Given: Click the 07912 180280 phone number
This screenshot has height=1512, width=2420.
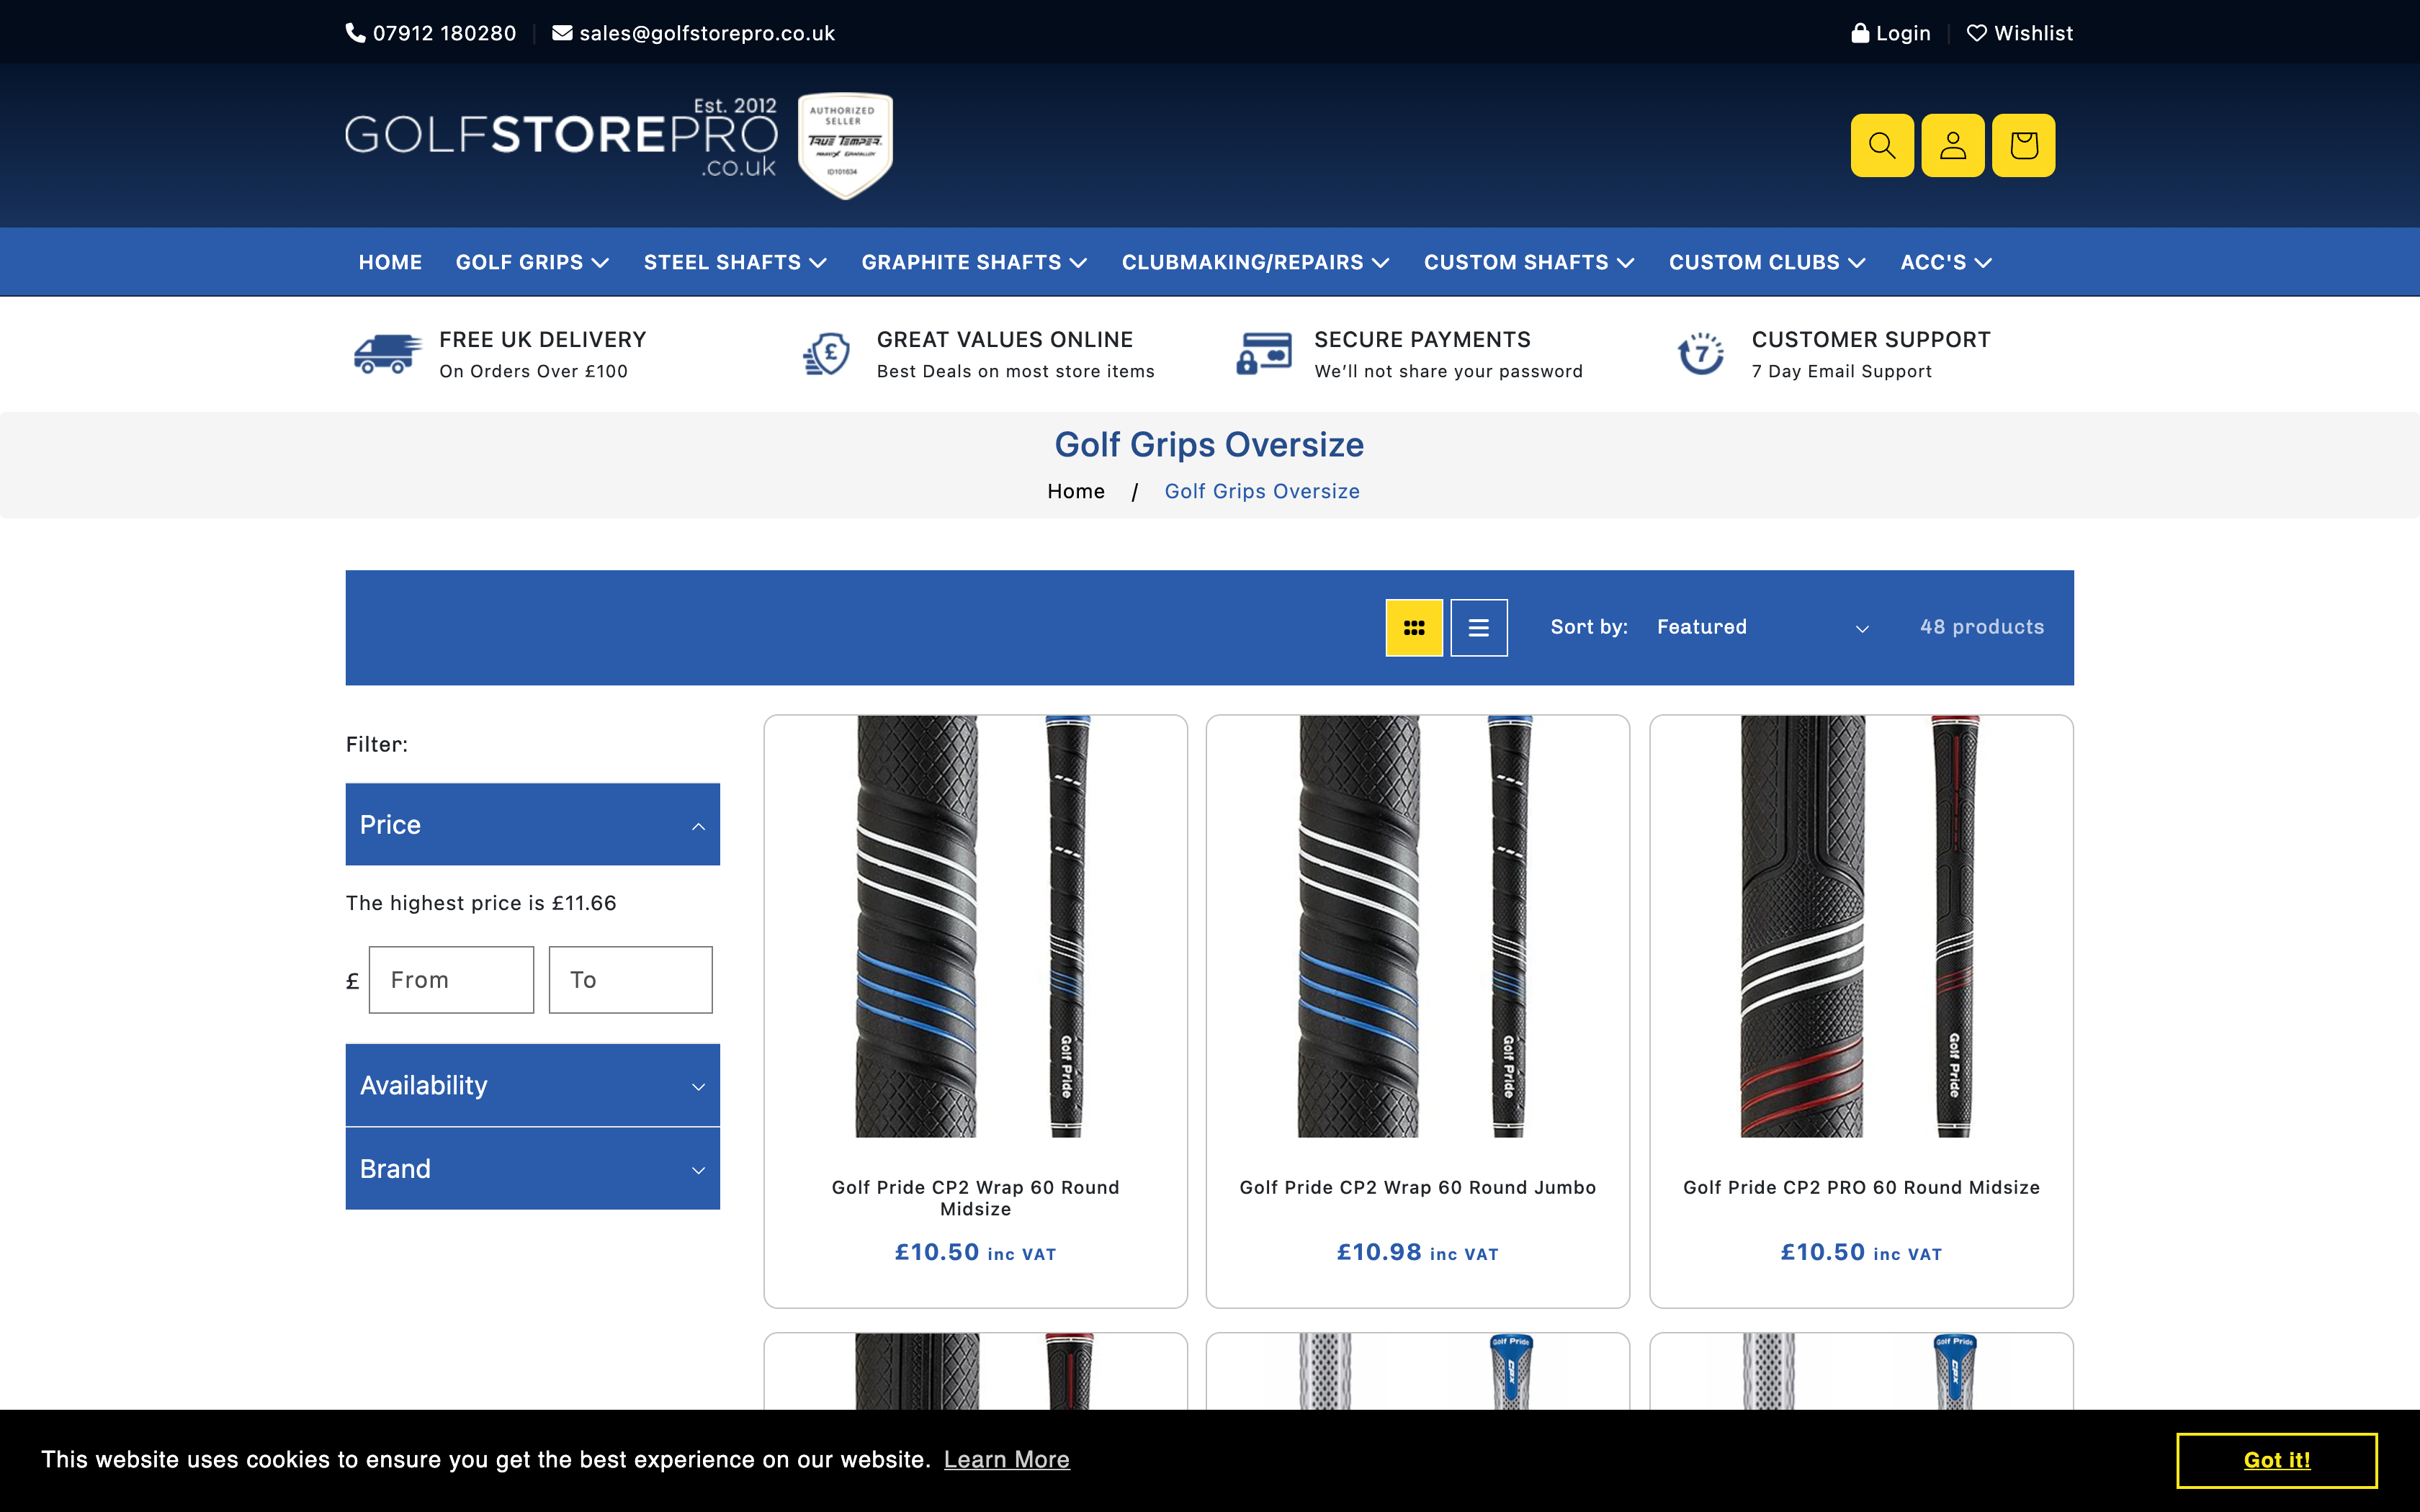Looking at the screenshot, I should coord(444,33).
